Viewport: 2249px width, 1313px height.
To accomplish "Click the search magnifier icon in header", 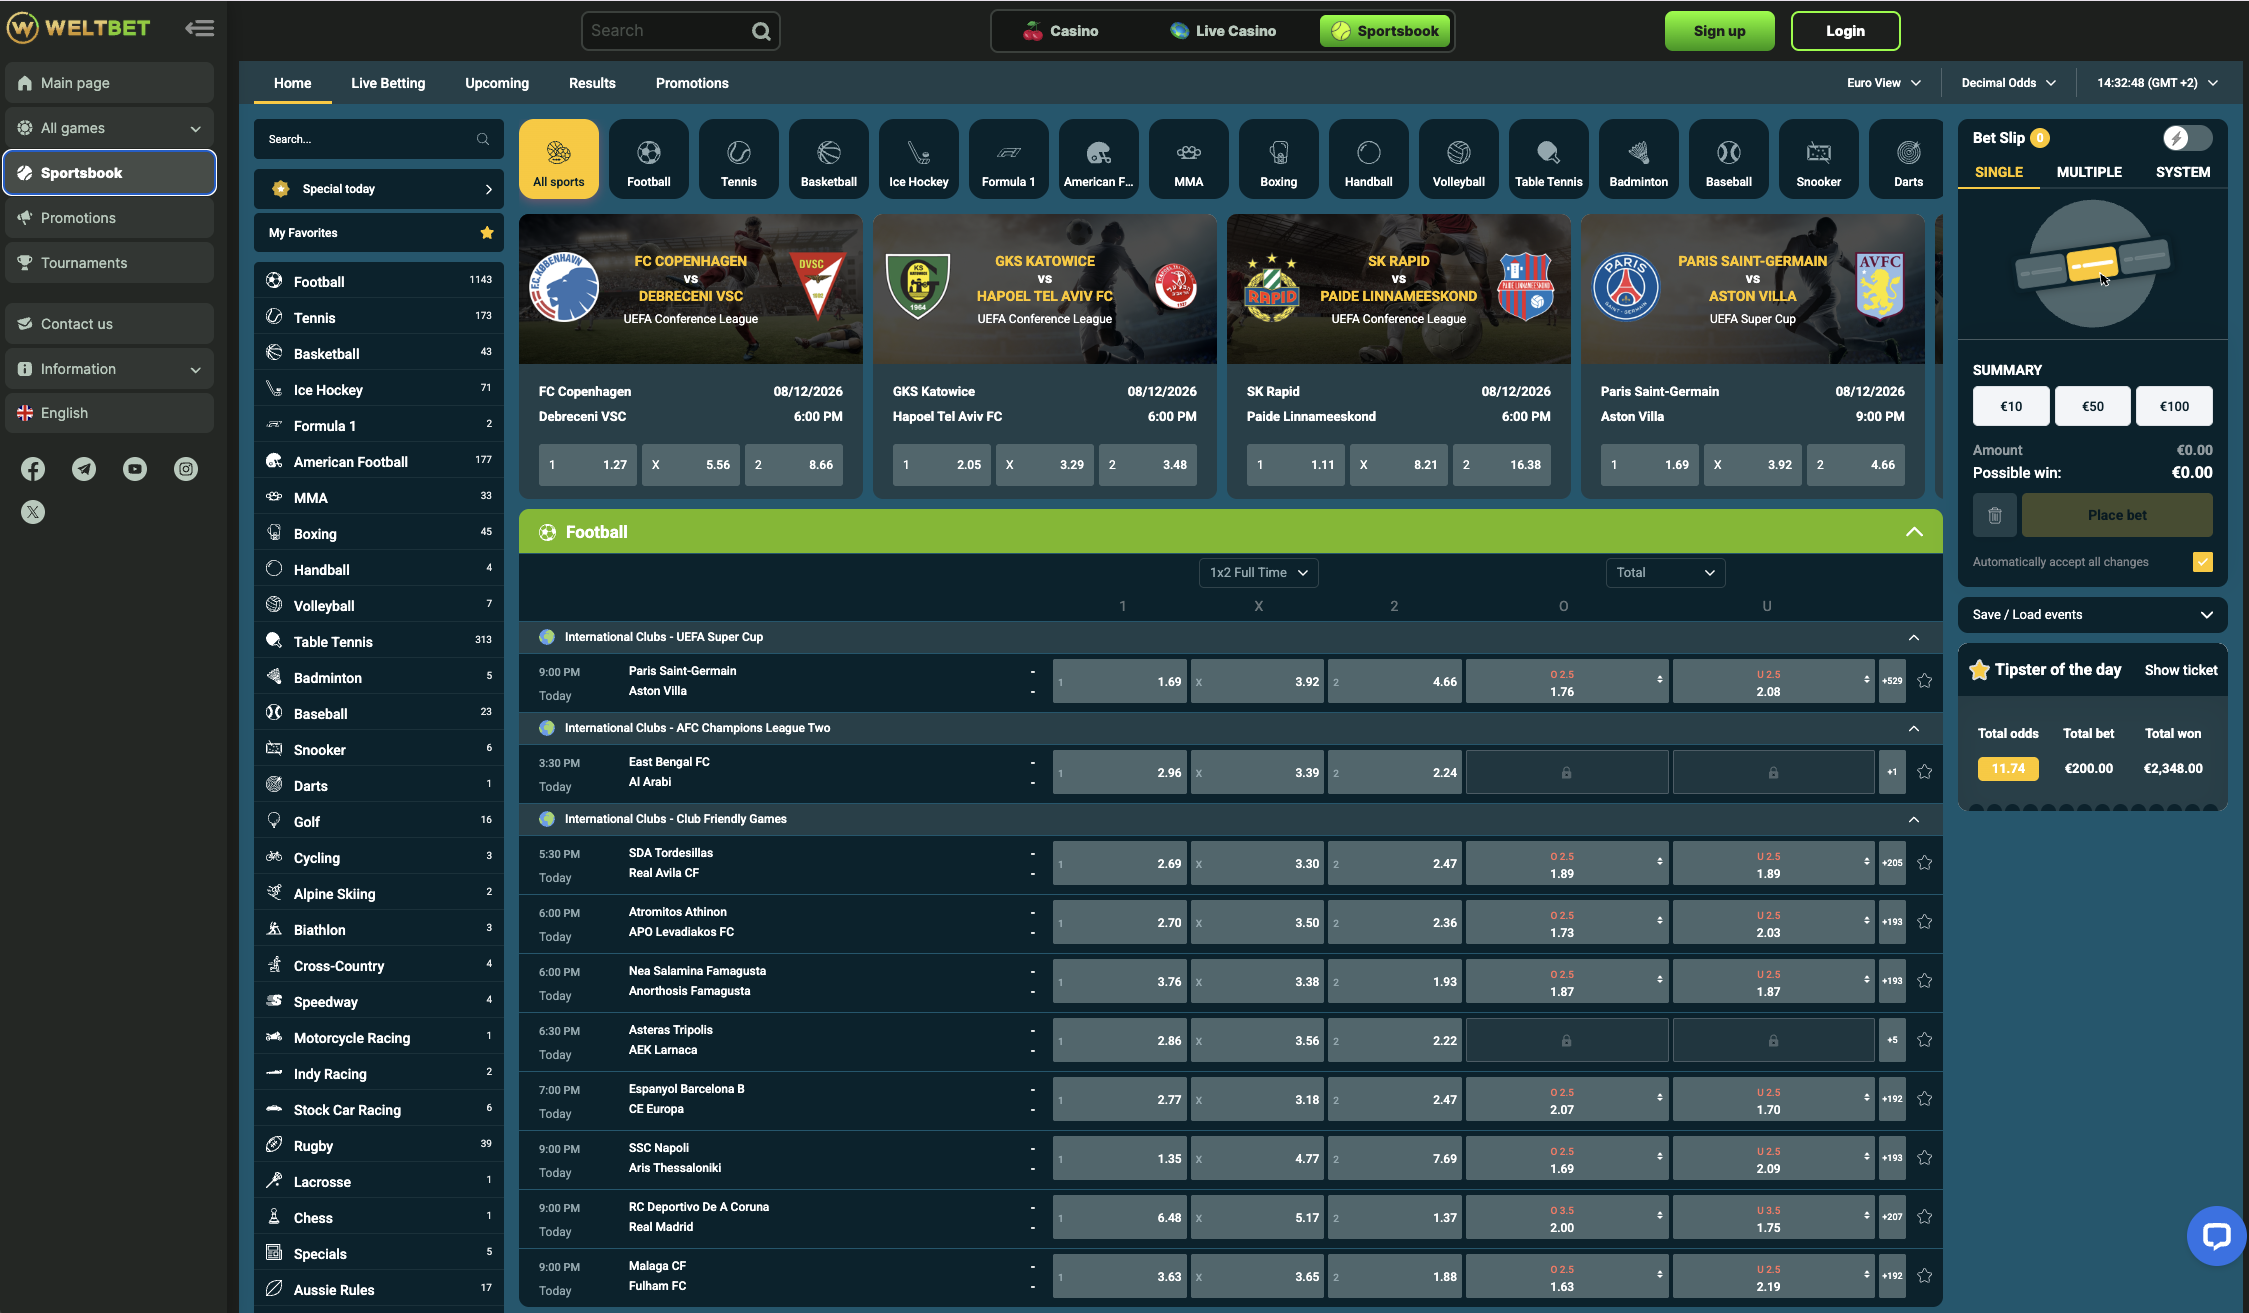I will (761, 31).
